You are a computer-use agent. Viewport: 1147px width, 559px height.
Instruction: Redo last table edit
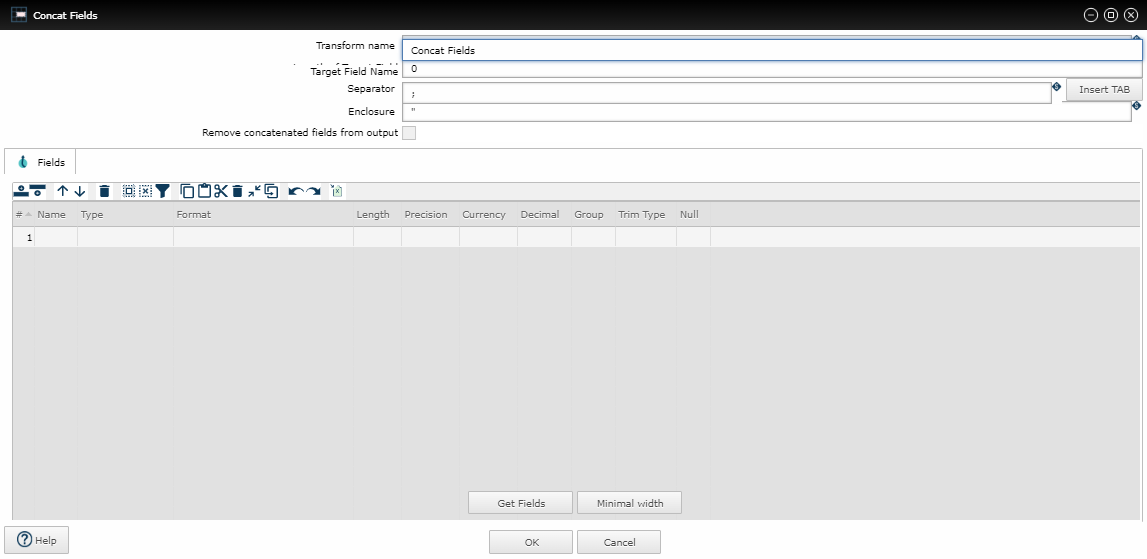click(313, 191)
